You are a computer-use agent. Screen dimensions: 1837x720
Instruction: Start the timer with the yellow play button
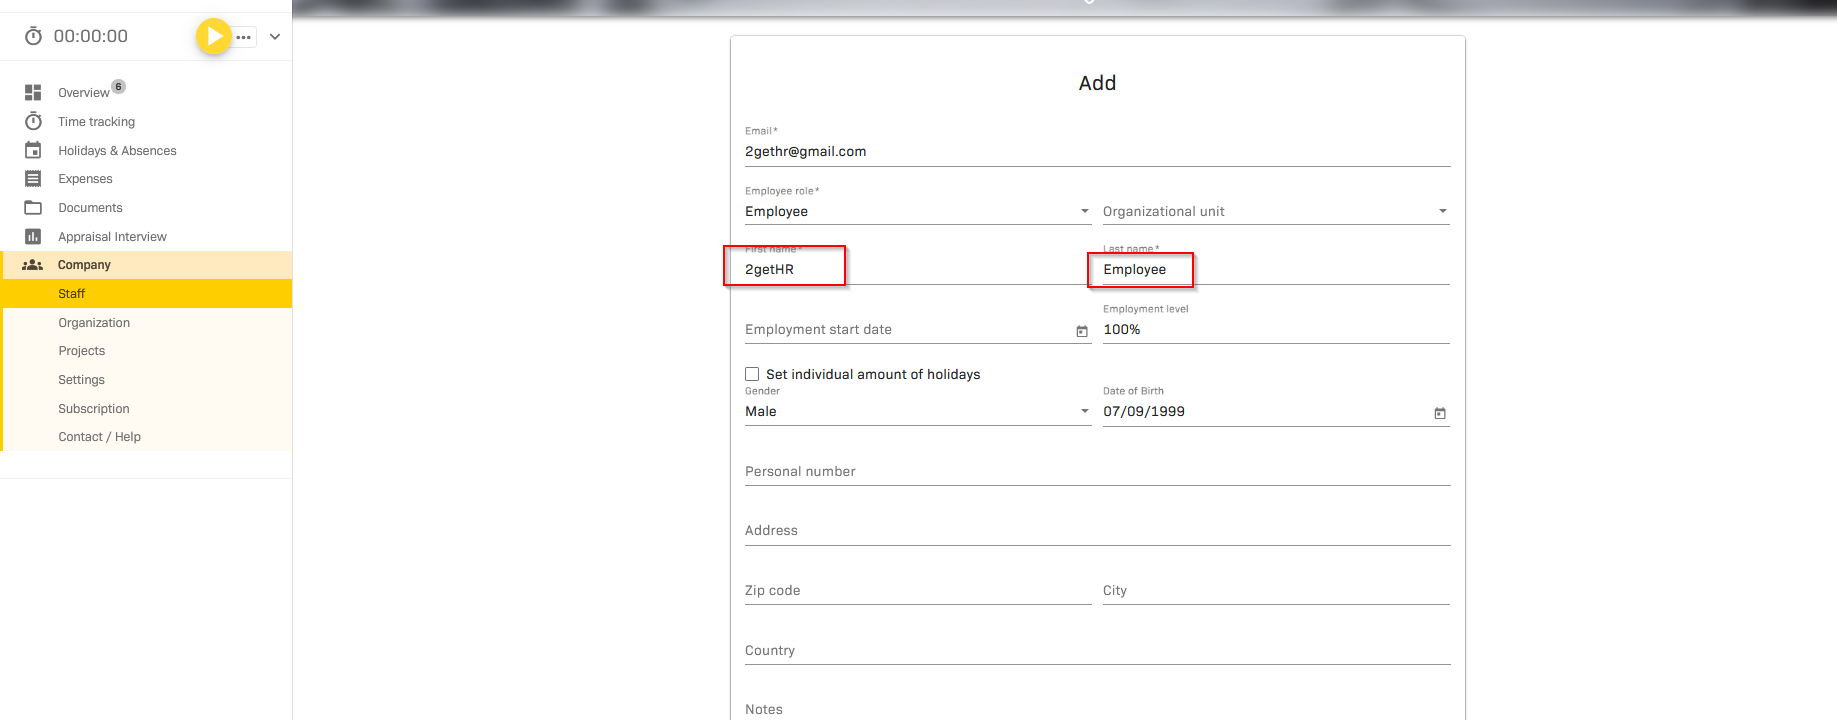click(213, 37)
